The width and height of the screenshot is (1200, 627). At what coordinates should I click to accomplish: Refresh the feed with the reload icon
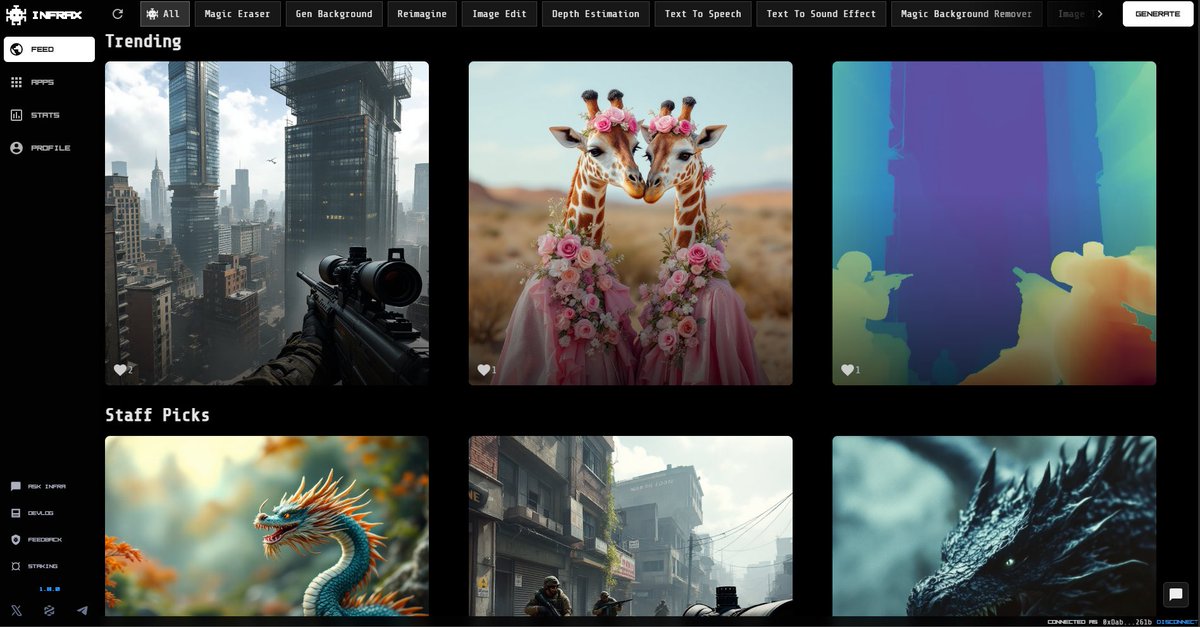(x=118, y=14)
